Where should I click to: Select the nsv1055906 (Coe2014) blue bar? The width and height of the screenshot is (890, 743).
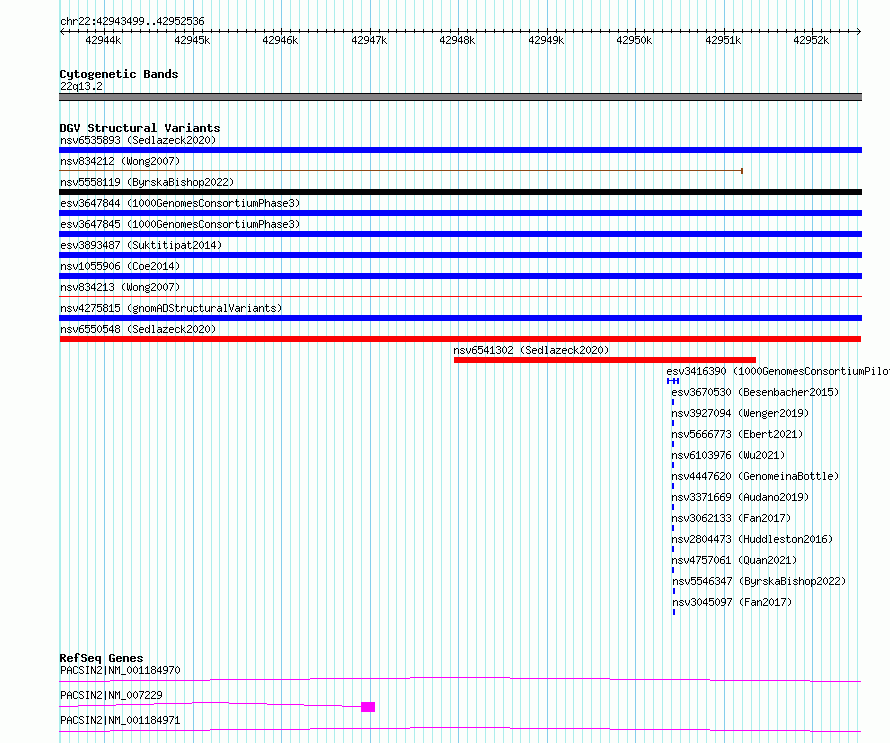click(460, 276)
